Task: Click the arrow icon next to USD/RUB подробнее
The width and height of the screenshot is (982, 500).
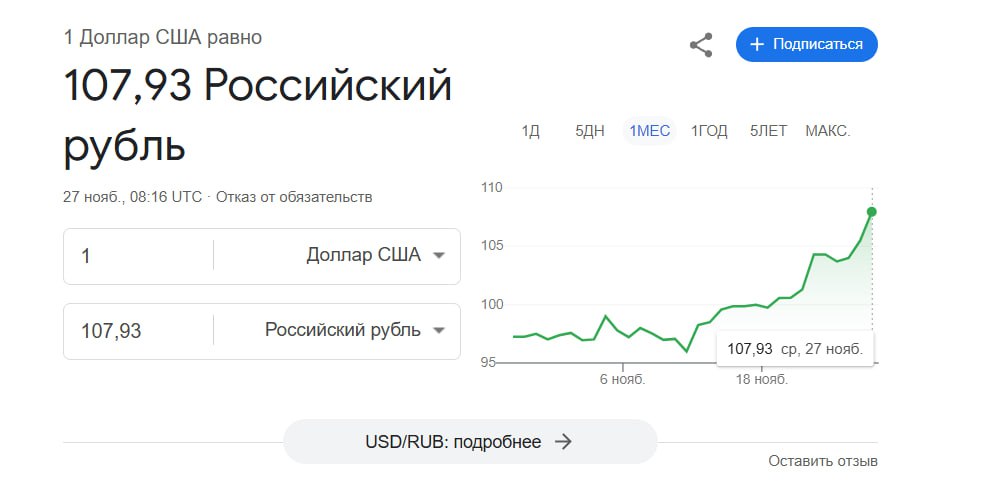Action: 563,442
